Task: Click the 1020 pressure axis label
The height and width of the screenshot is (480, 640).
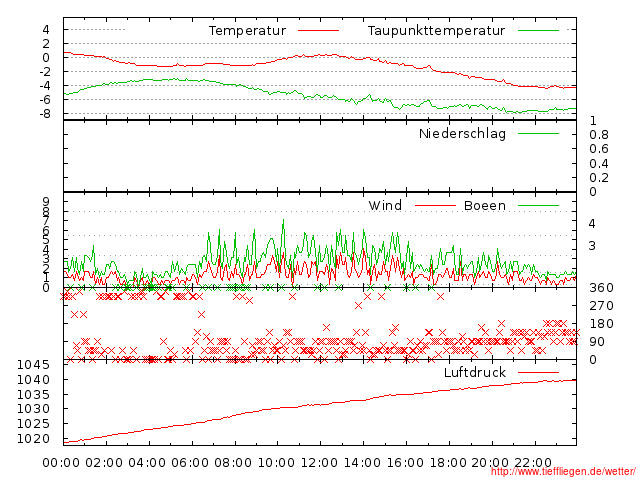Action: tap(33, 439)
